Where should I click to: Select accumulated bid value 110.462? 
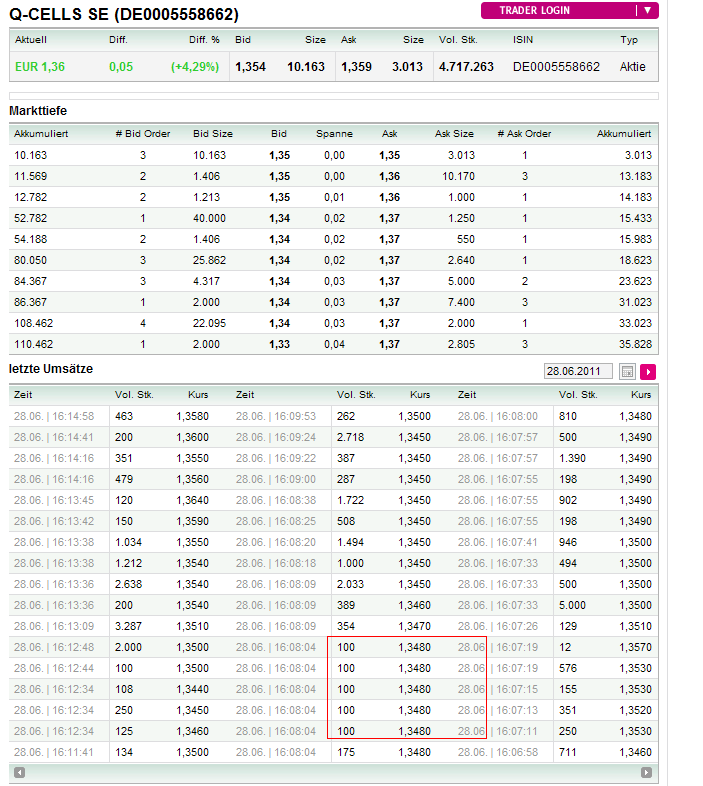point(34,344)
